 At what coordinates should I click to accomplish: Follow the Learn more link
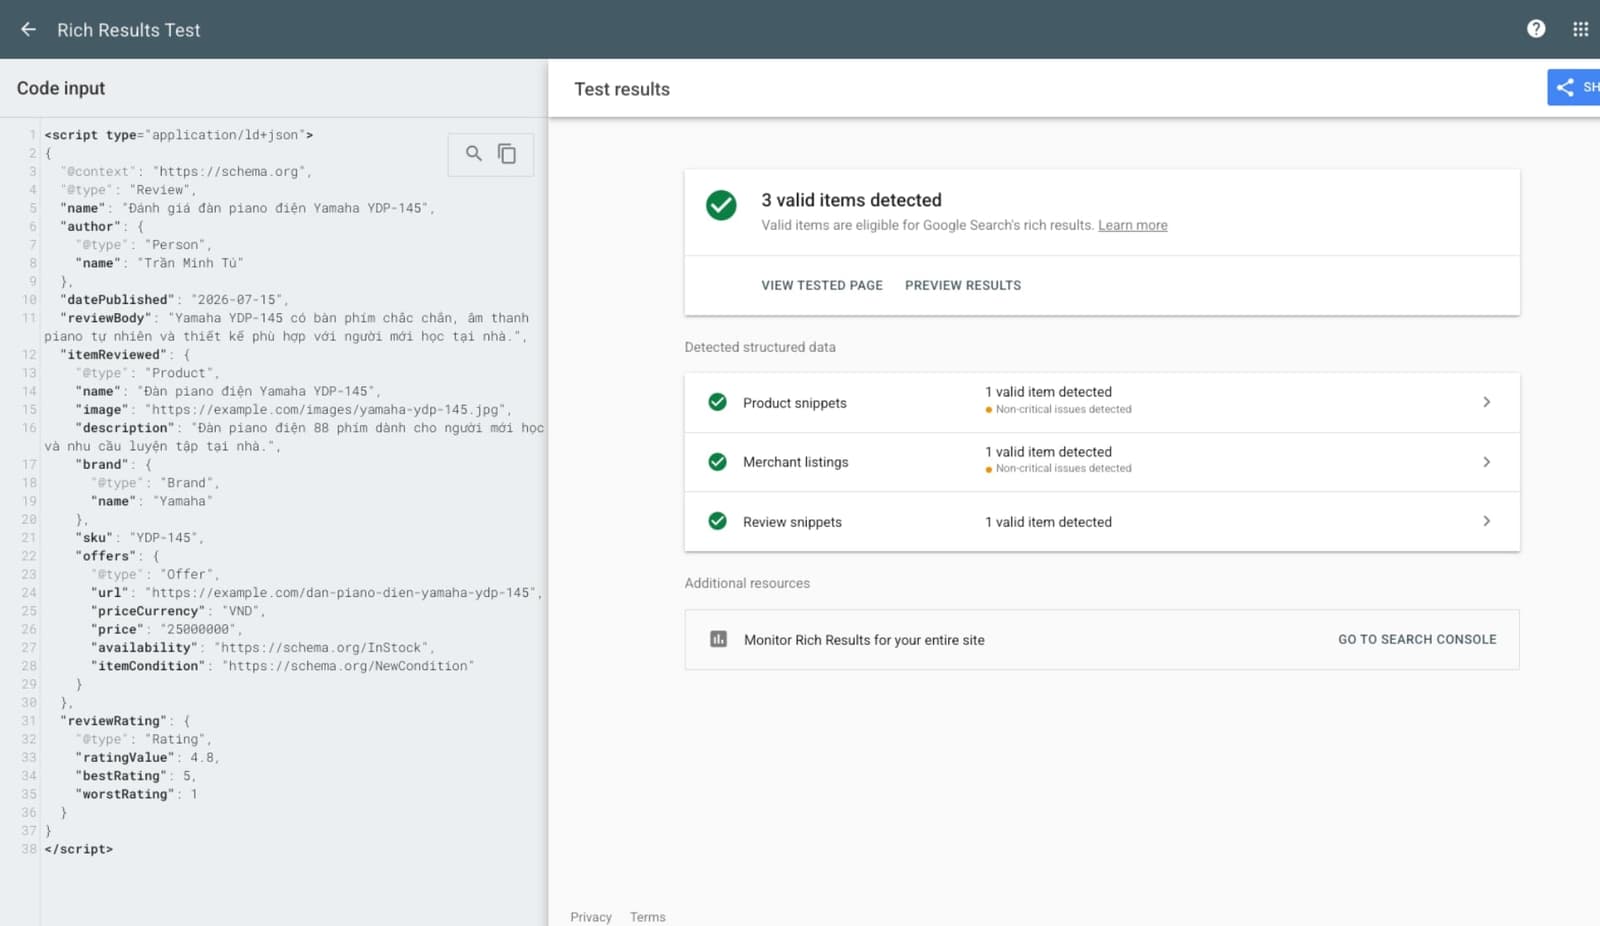click(1132, 225)
